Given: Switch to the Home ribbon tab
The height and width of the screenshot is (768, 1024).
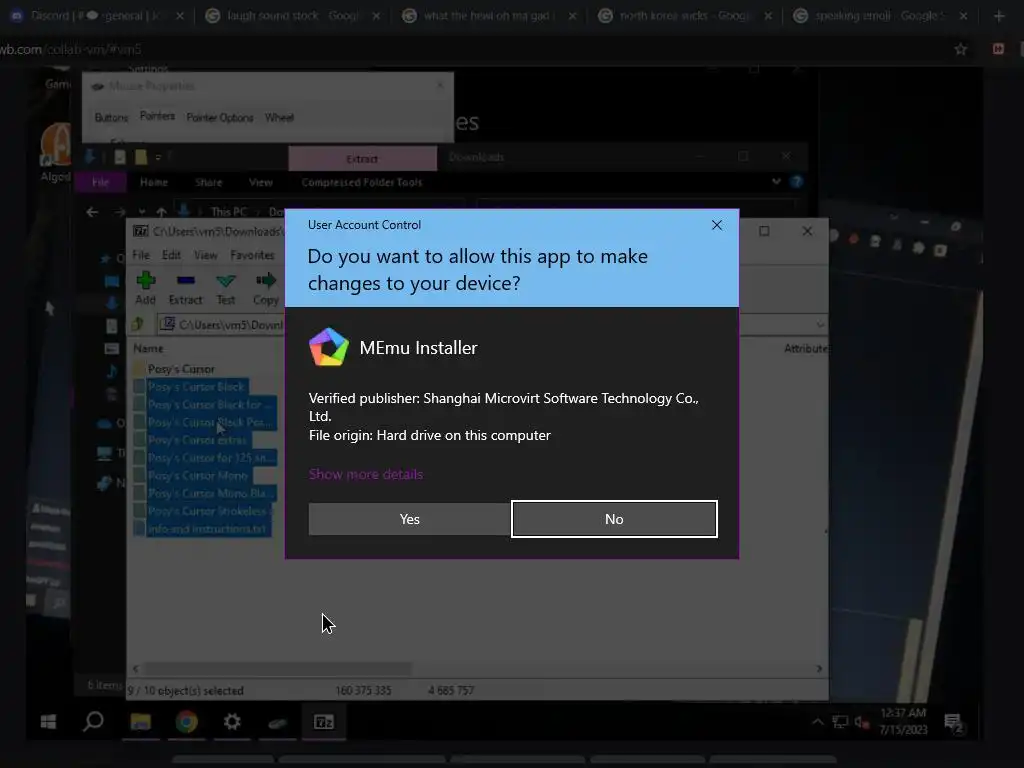Looking at the screenshot, I should [153, 182].
